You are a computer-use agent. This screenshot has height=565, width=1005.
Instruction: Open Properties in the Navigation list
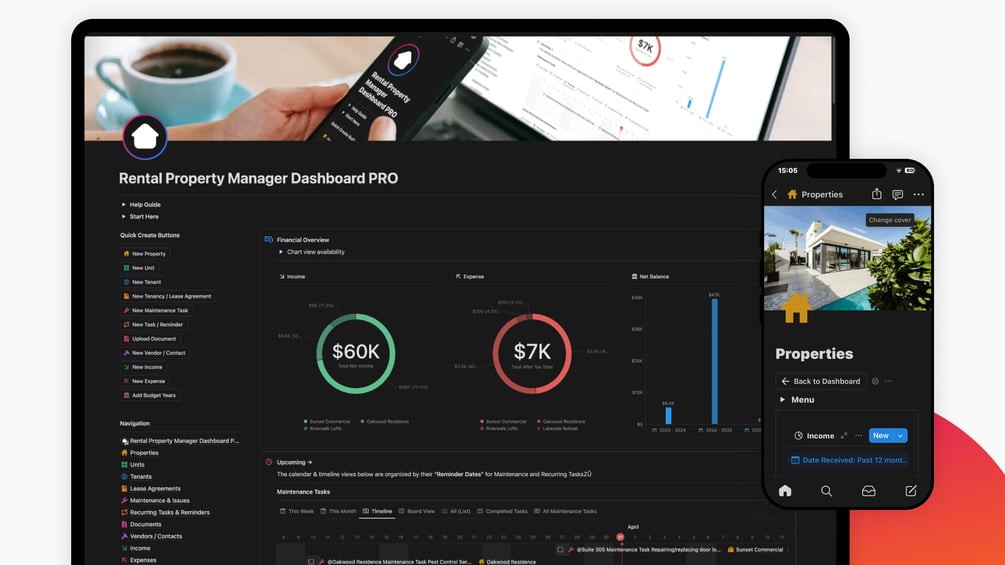point(140,453)
